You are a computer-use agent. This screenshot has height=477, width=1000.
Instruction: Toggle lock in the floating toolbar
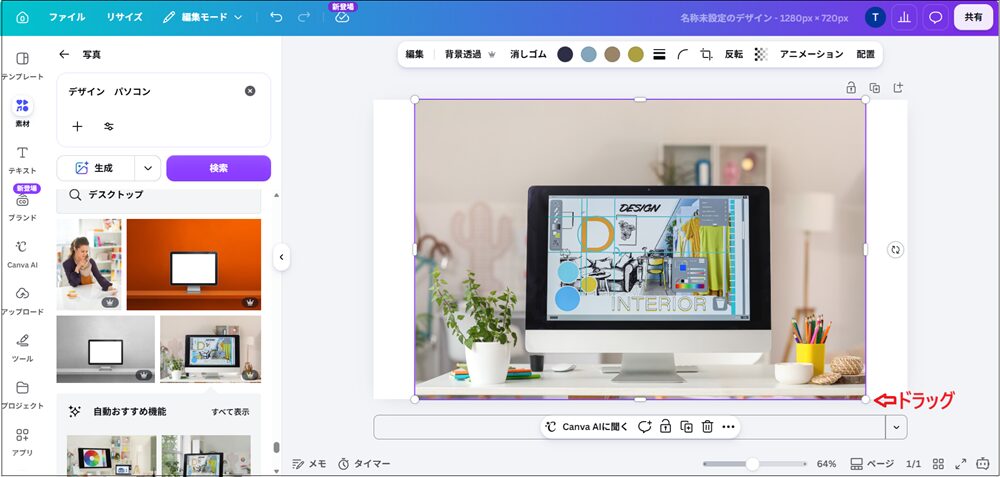(x=665, y=427)
